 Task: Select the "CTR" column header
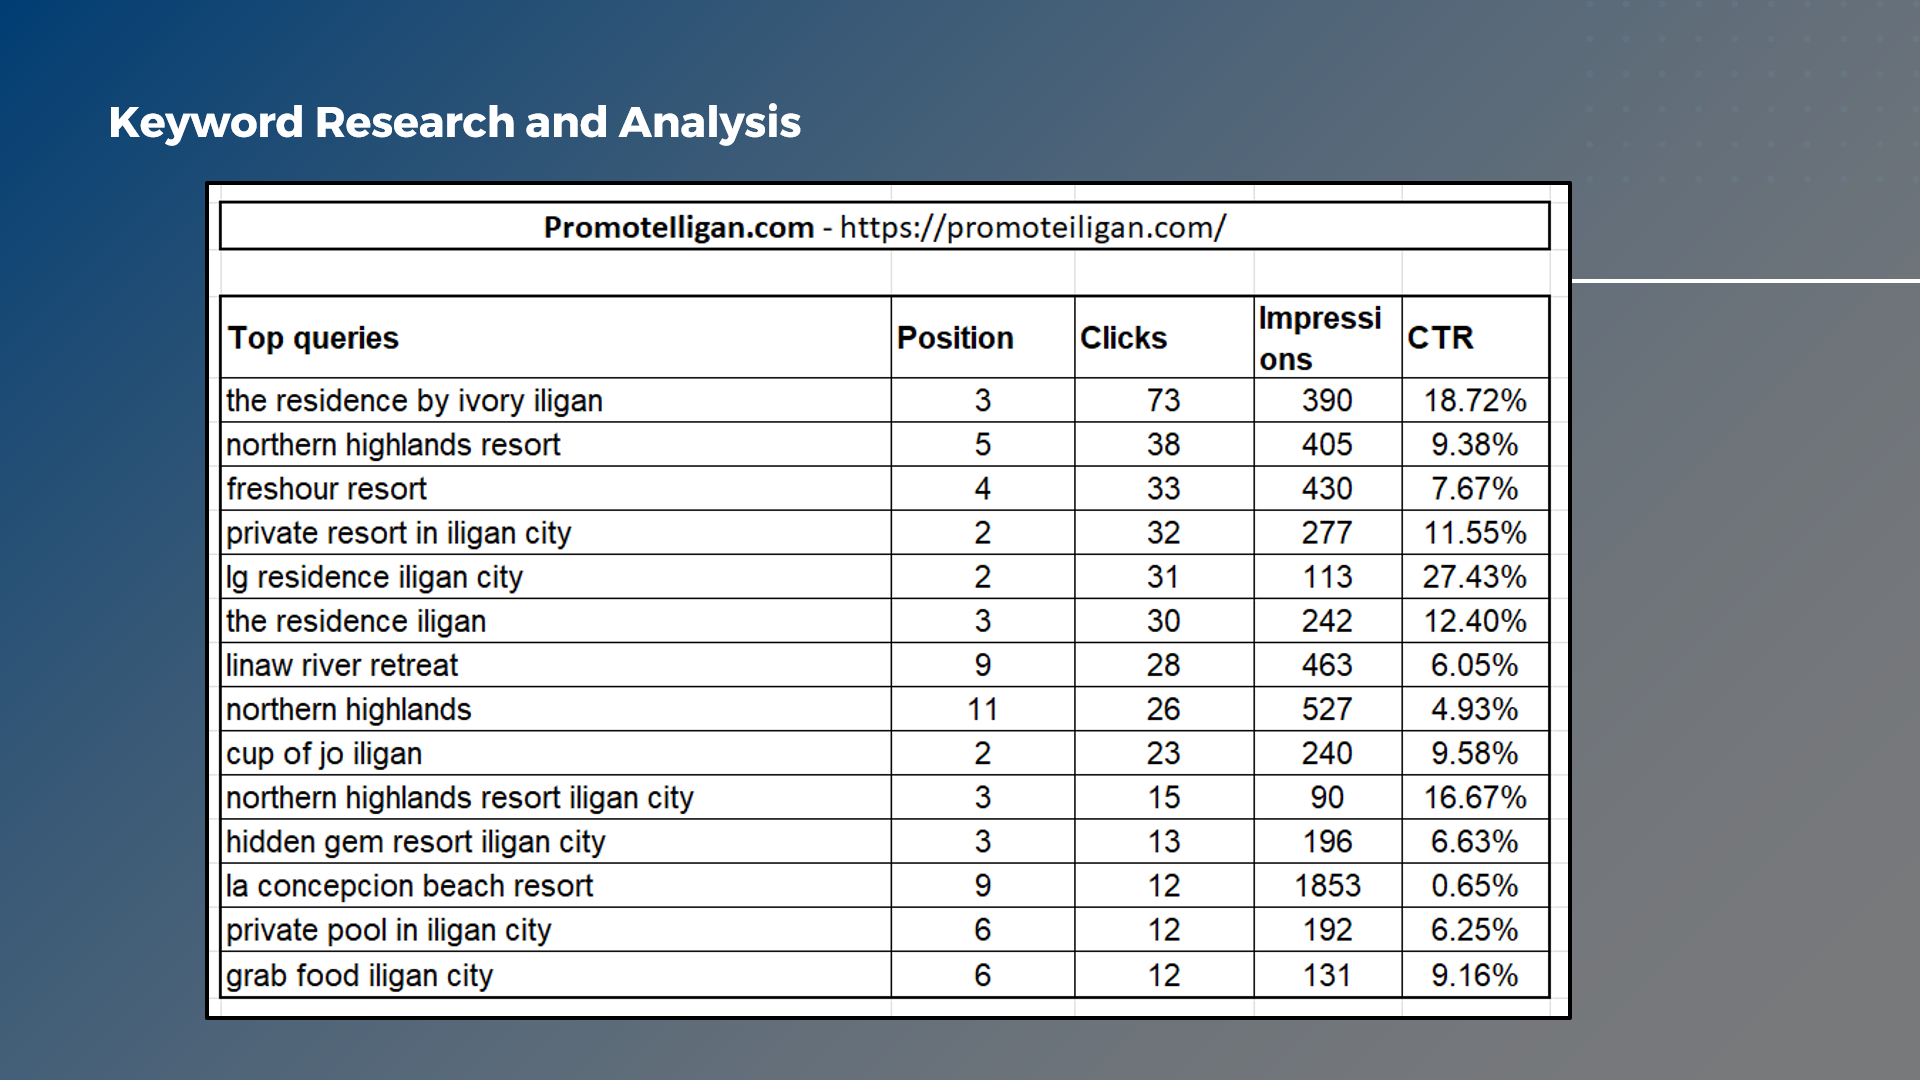1440,338
